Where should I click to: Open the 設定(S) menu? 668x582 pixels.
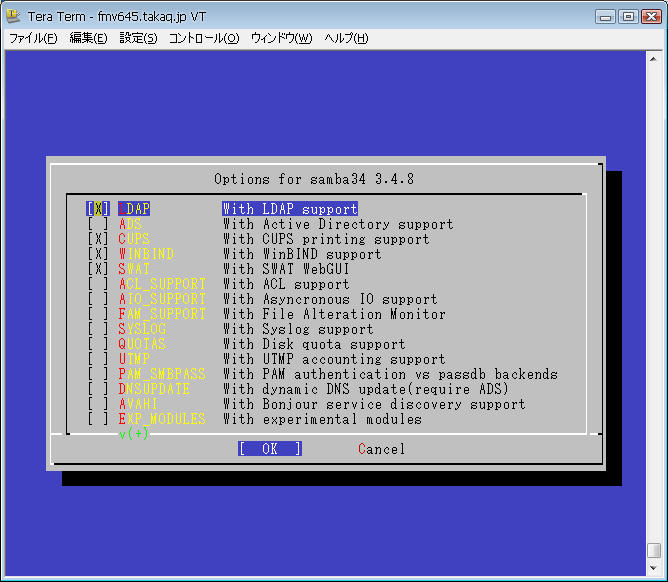coord(138,38)
